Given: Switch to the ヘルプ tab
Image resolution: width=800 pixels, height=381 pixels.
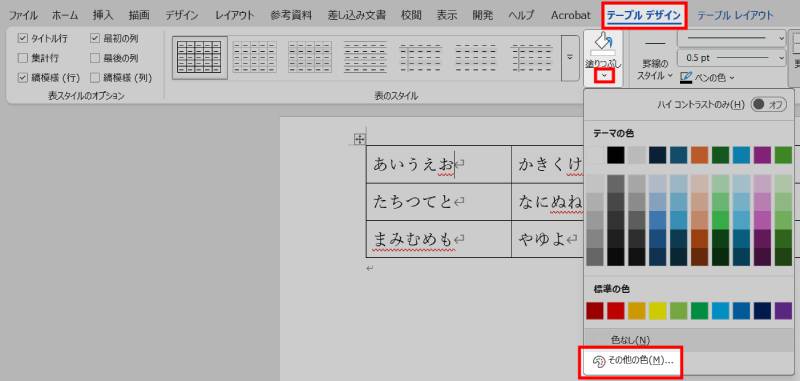Looking at the screenshot, I should [521, 15].
